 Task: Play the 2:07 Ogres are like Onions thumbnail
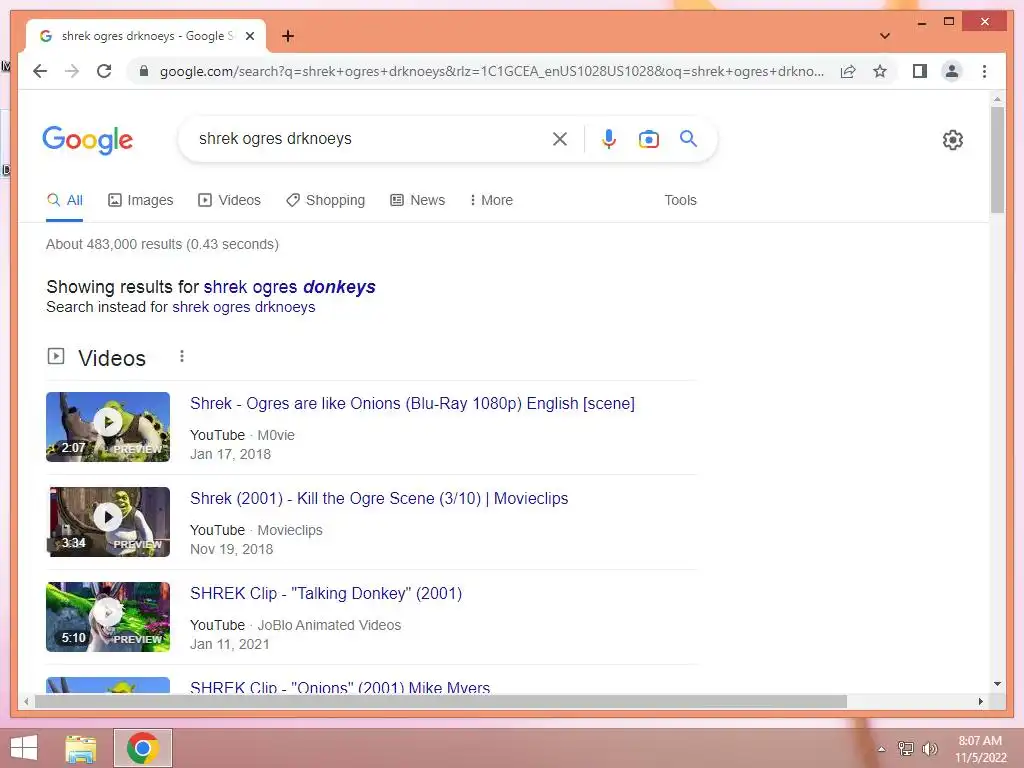coord(108,426)
